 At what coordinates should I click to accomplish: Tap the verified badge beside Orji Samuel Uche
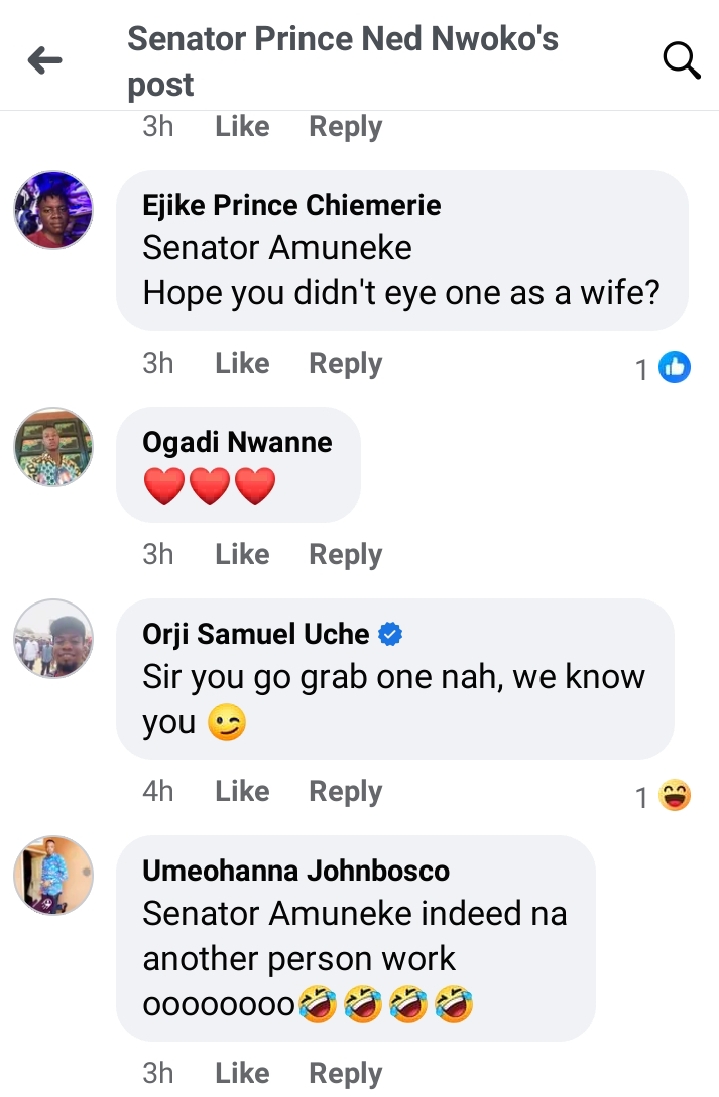391,633
